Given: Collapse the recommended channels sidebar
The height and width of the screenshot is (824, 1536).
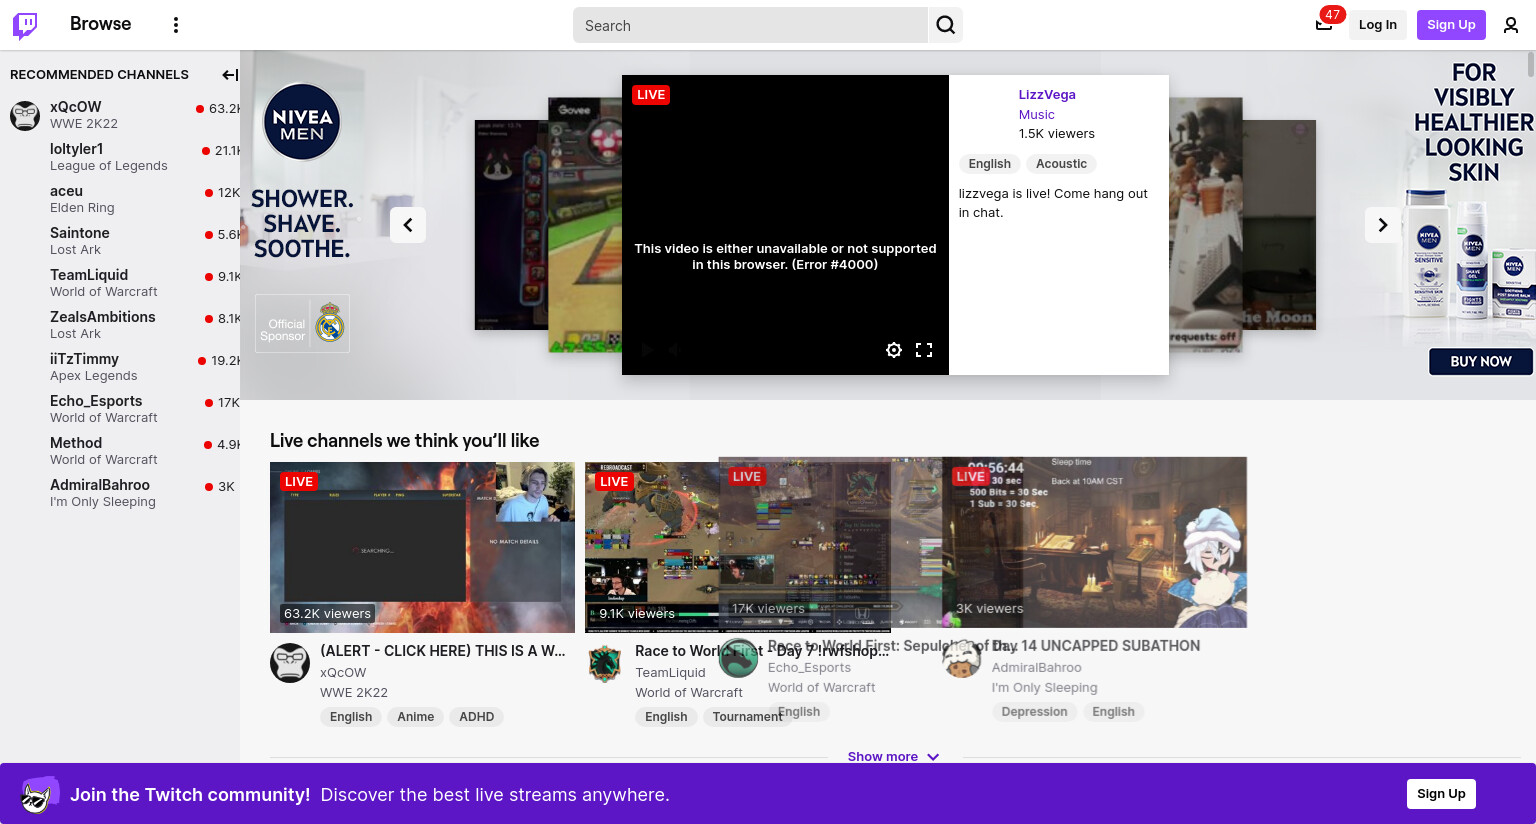Looking at the screenshot, I should [x=230, y=75].
